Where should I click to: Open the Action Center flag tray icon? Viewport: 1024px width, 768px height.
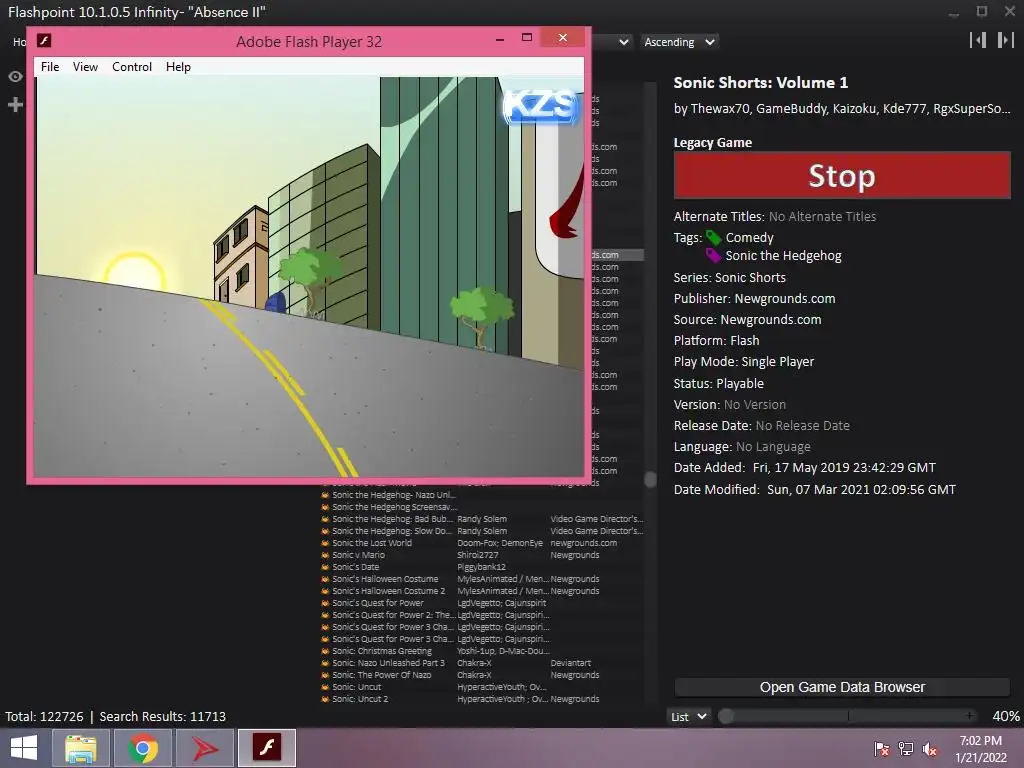click(882, 749)
